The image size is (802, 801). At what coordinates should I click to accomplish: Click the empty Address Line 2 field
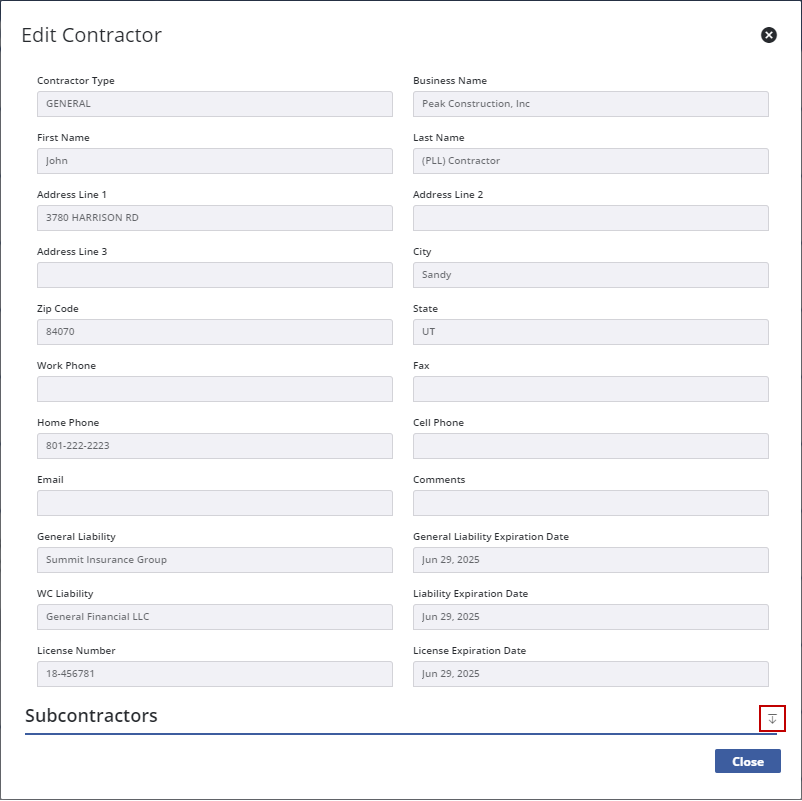click(x=590, y=218)
